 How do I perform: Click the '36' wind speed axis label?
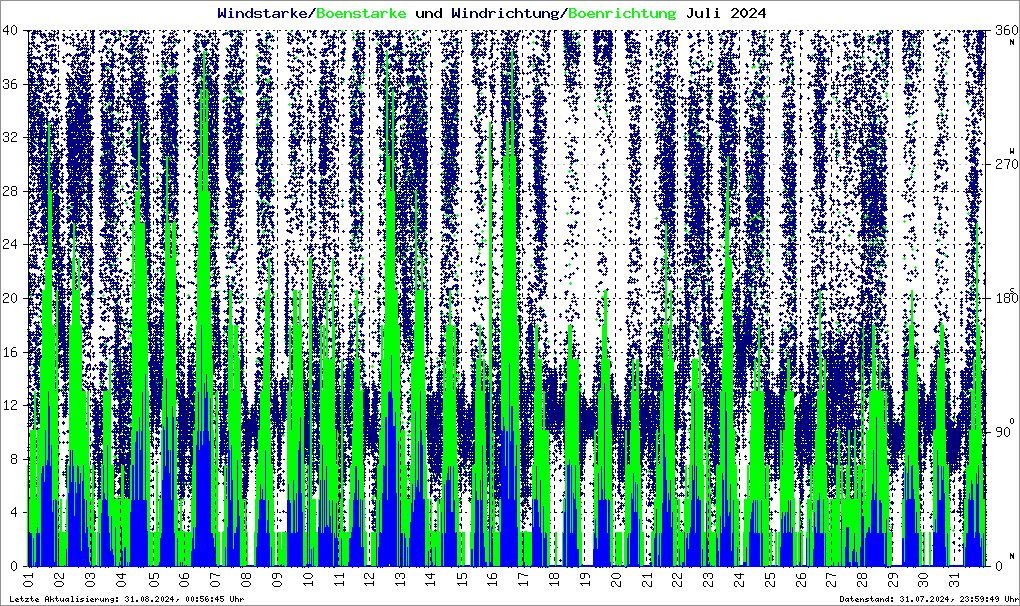[10, 84]
